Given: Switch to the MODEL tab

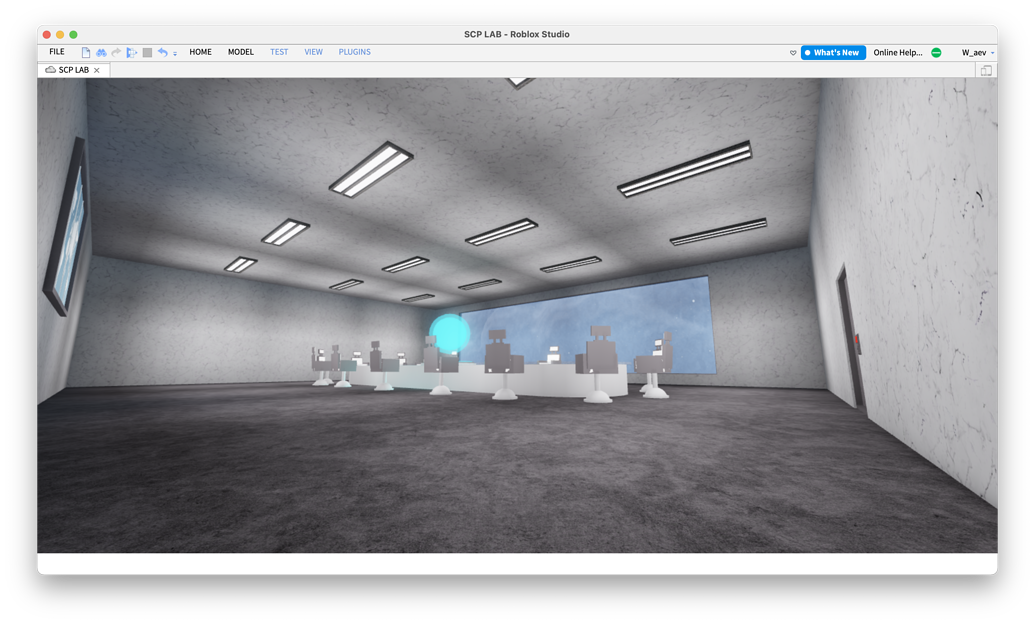Looking at the screenshot, I should (x=240, y=52).
